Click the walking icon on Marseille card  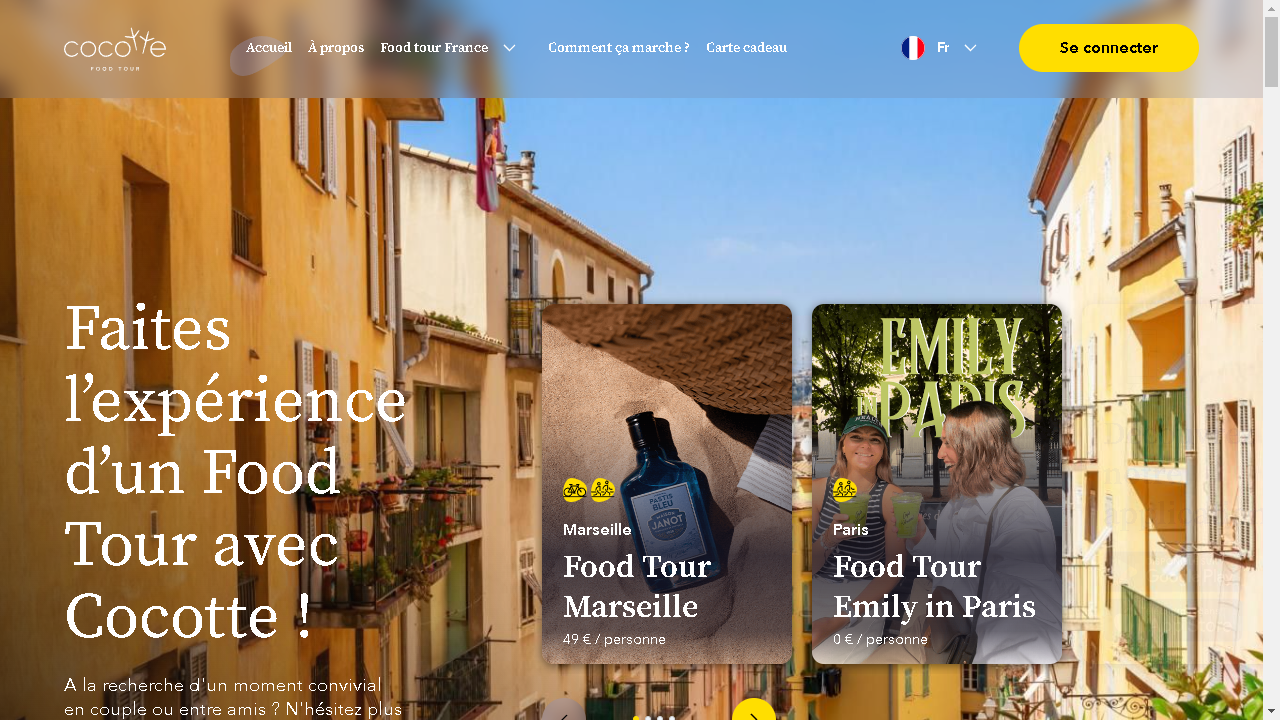602,489
